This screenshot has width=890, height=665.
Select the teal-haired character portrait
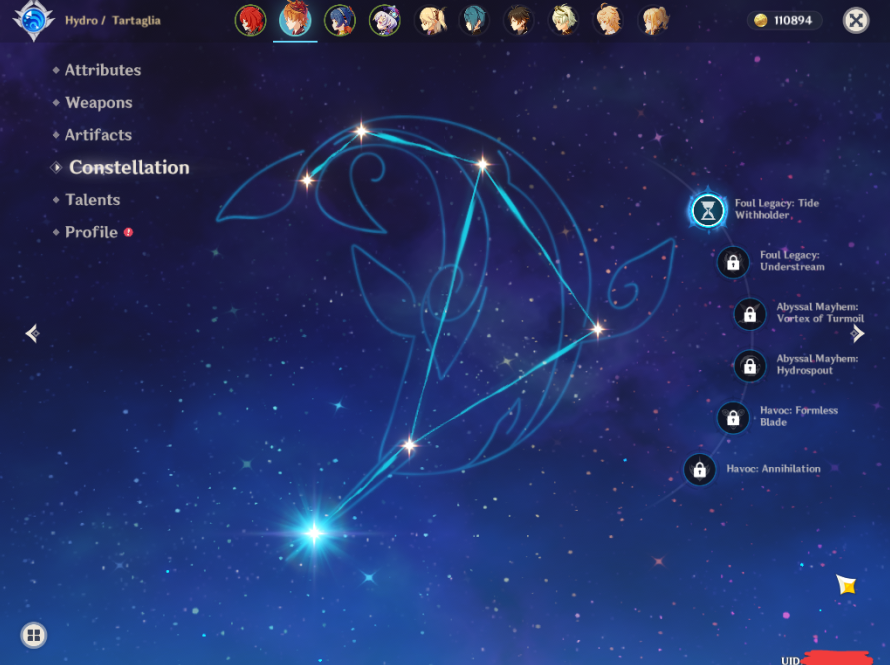[475, 20]
